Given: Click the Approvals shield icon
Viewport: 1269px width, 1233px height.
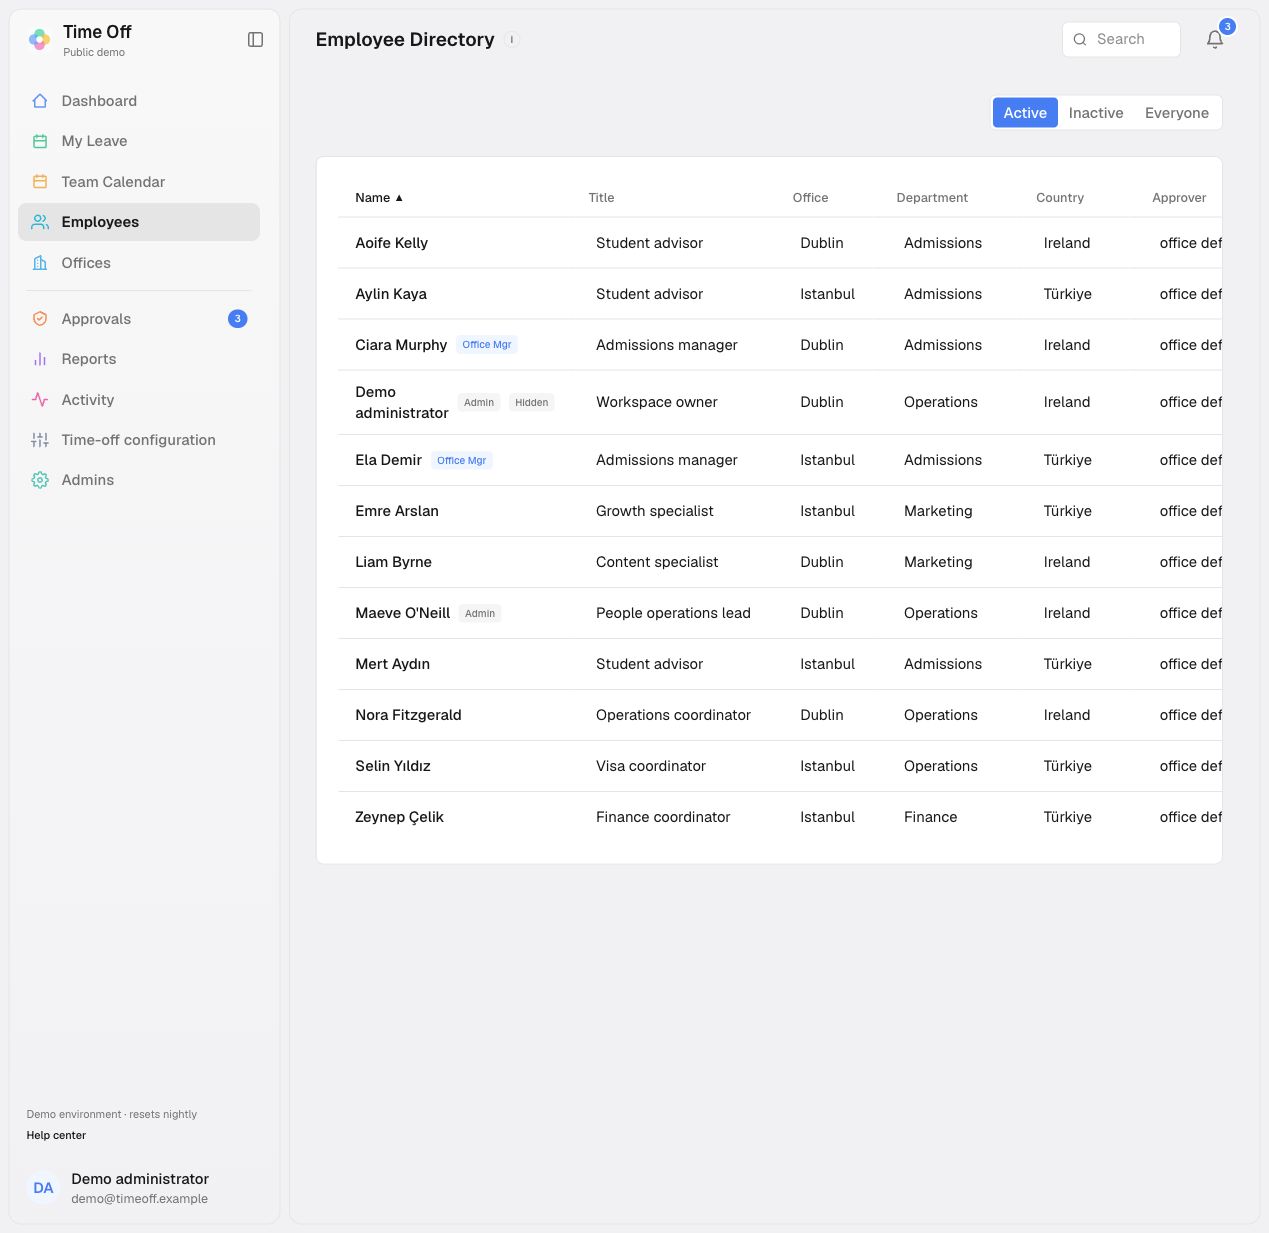Looking at the screenshot, I should coord(40,319).
